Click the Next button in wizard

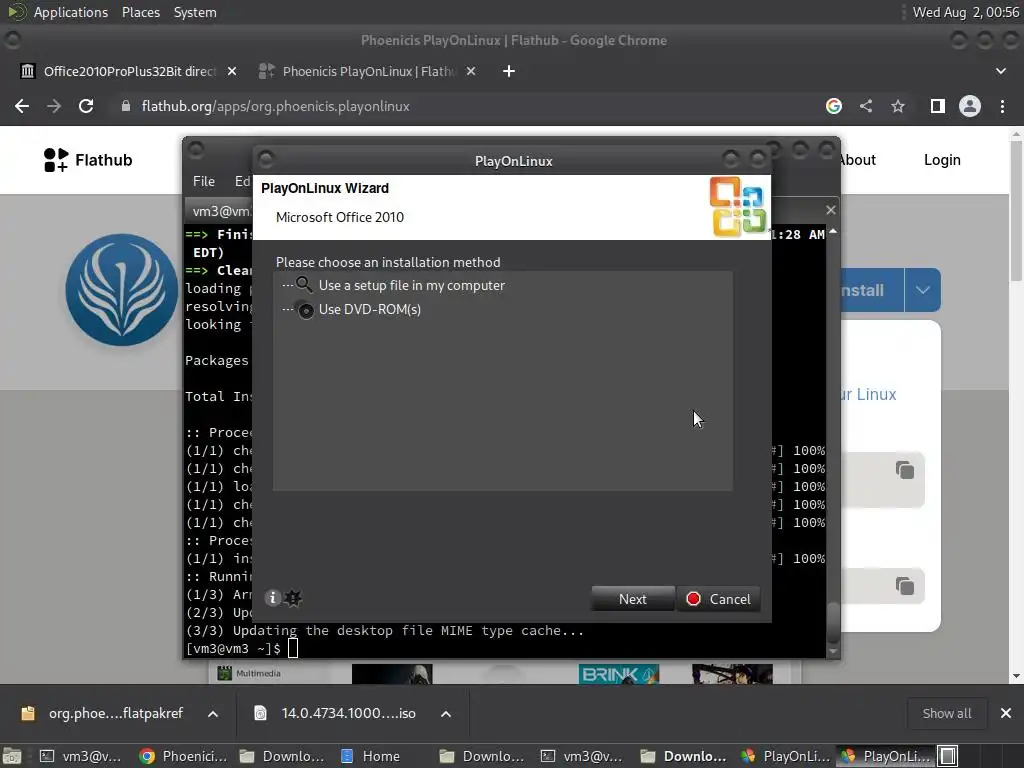click(632, 599)
